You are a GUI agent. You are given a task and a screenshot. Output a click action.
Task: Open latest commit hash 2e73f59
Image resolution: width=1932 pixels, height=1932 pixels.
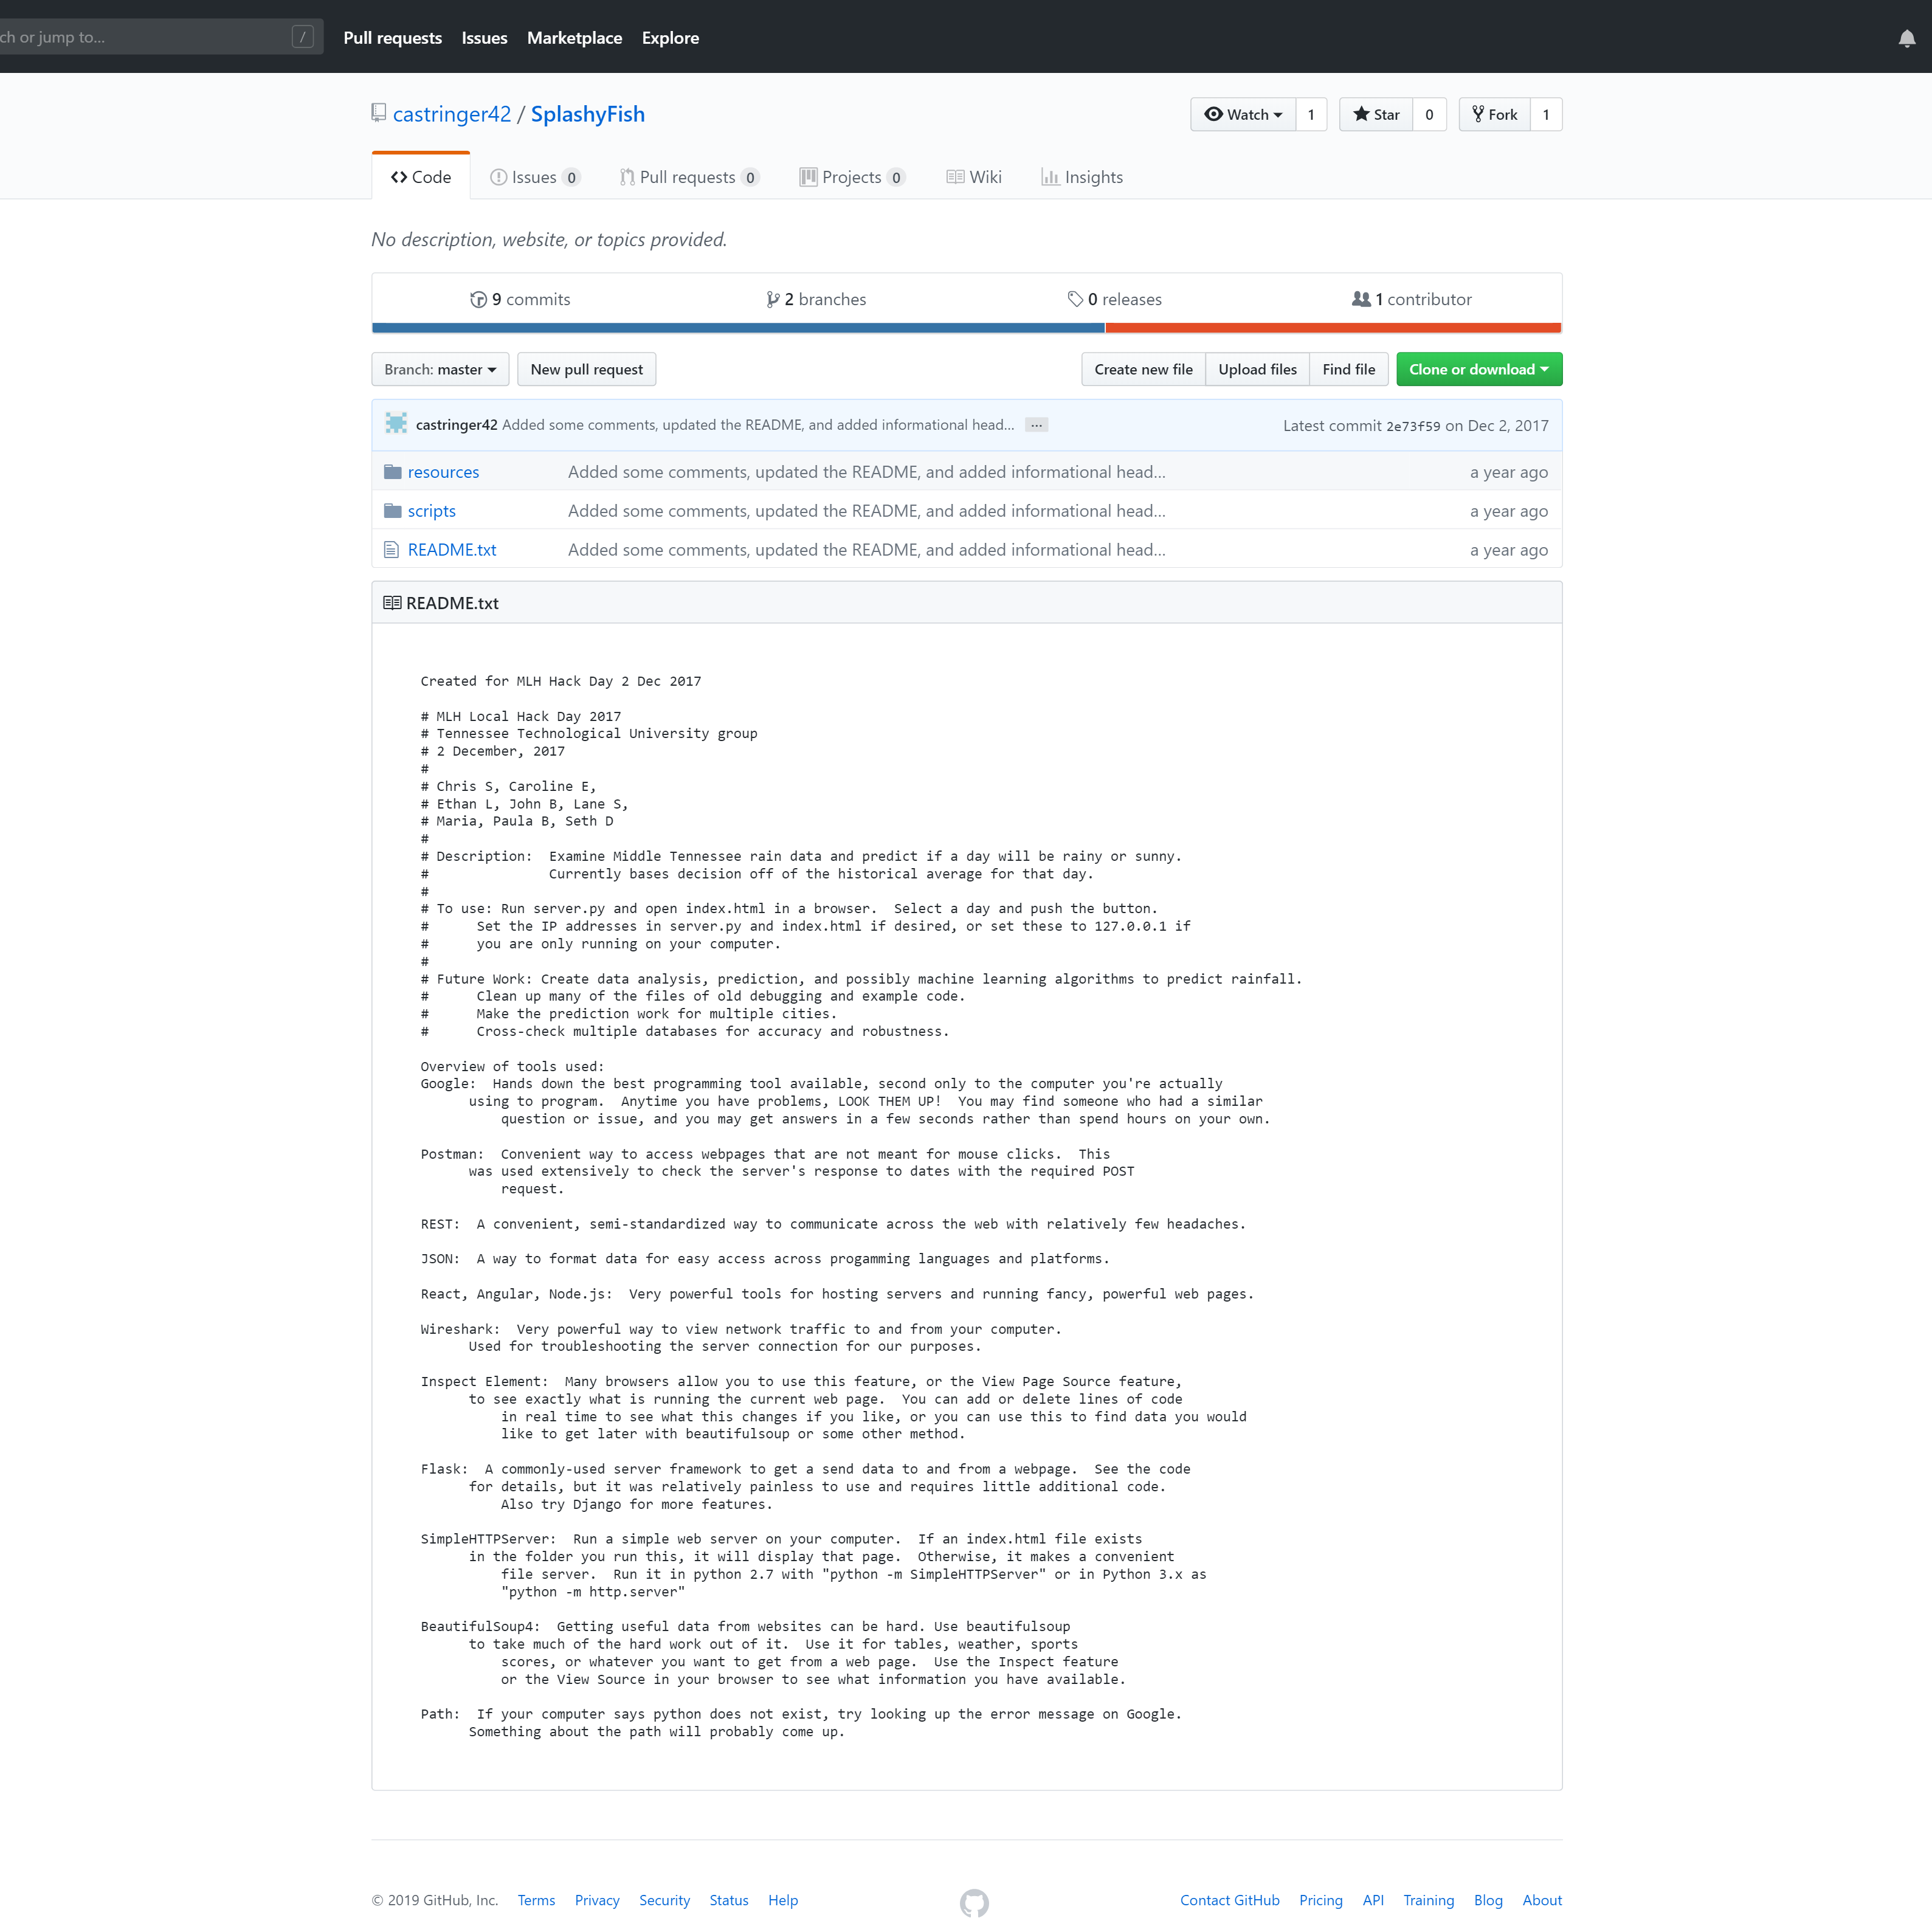click(1413, 426)
